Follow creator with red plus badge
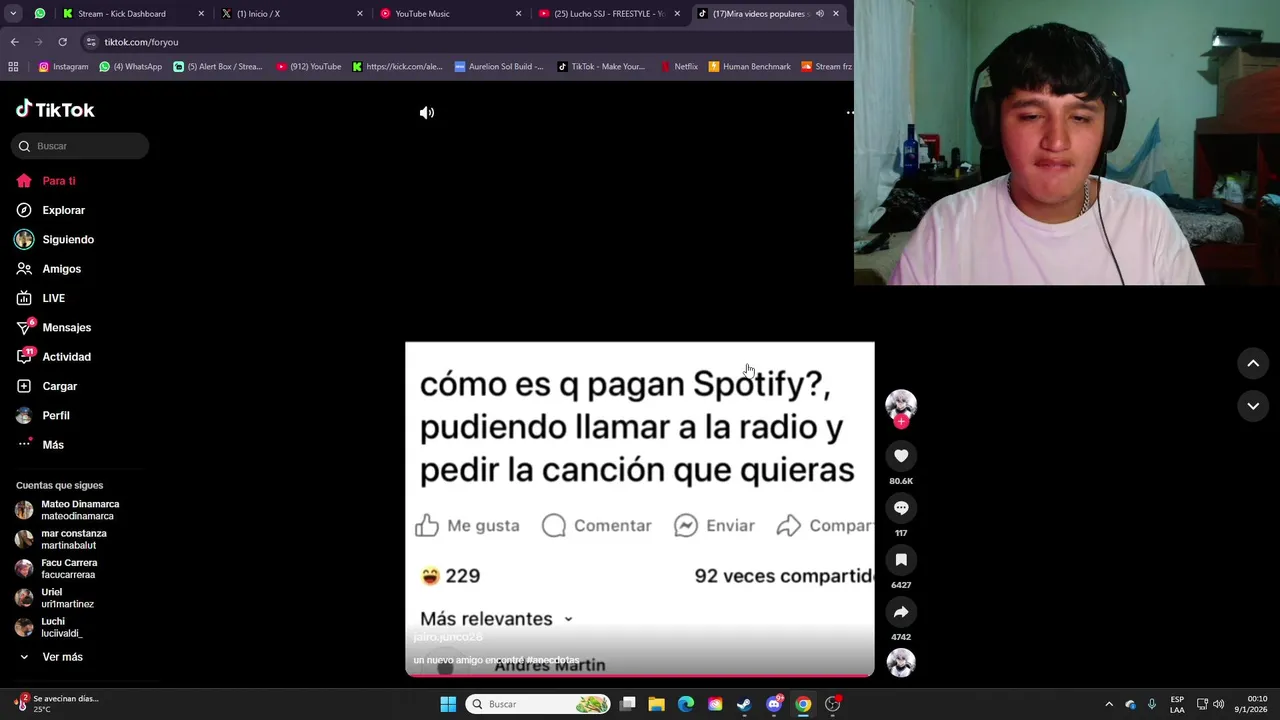This screenshot has width=1280, height=720. [901, 422]
